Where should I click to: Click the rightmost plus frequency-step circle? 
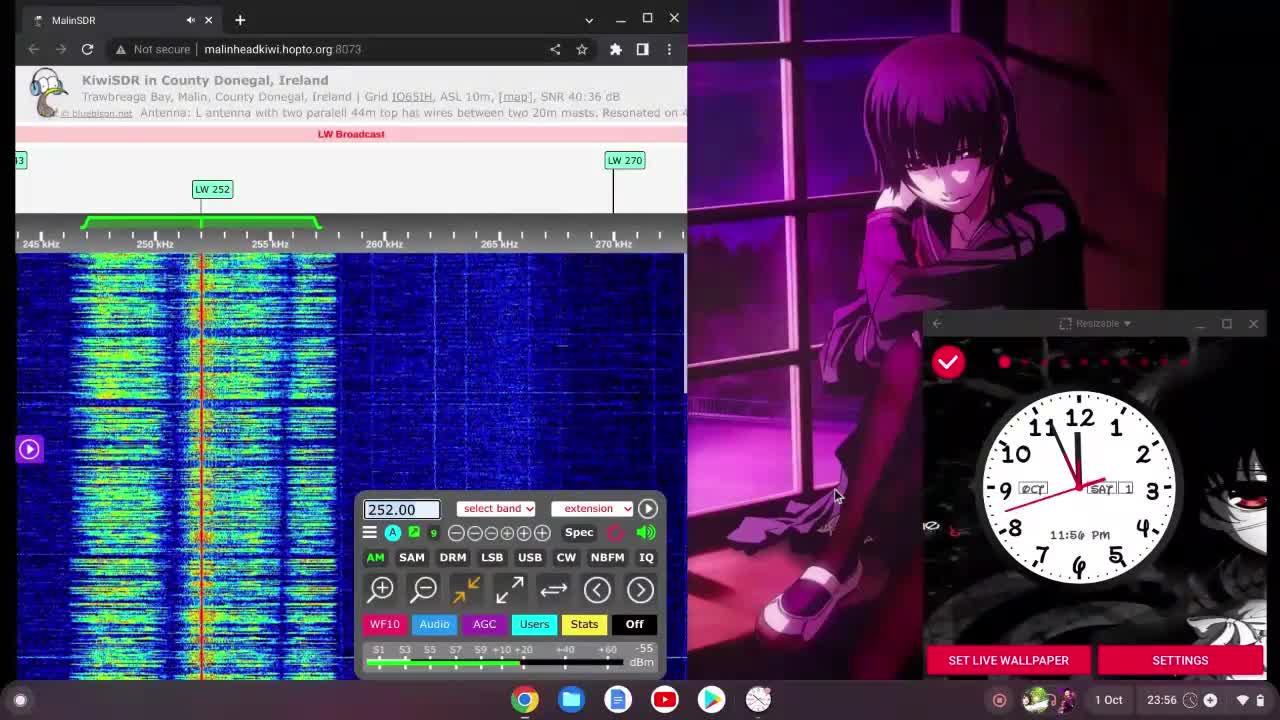tap(542, 533)
